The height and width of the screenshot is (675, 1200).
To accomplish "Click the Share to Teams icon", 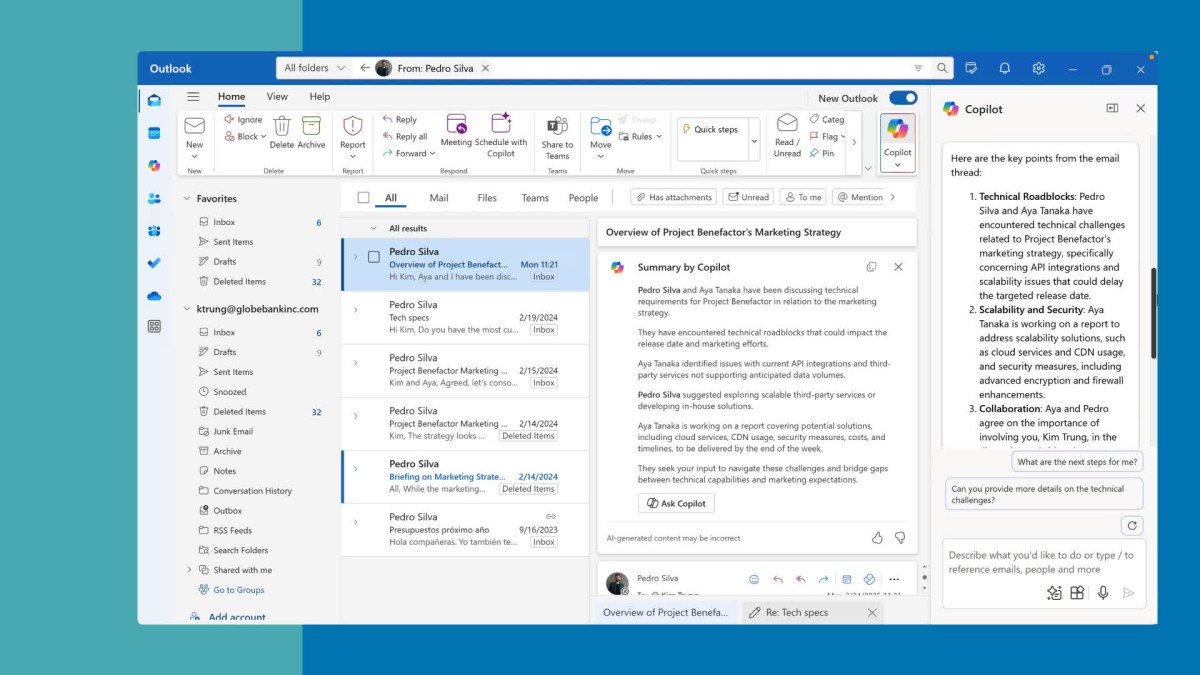I will (557, 126).
